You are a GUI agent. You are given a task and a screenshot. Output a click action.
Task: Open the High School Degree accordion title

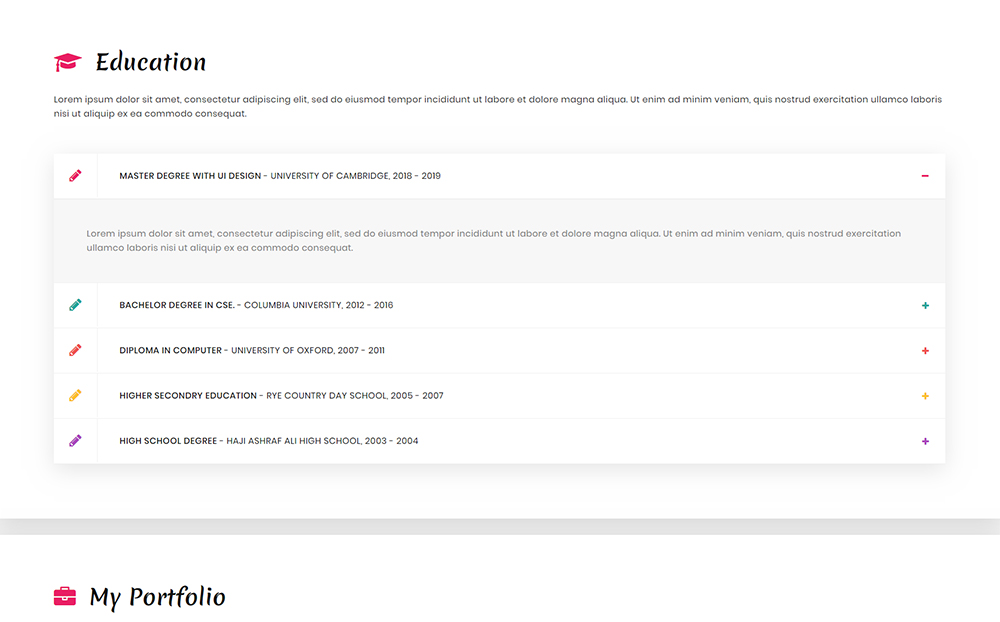coord(268,441)
